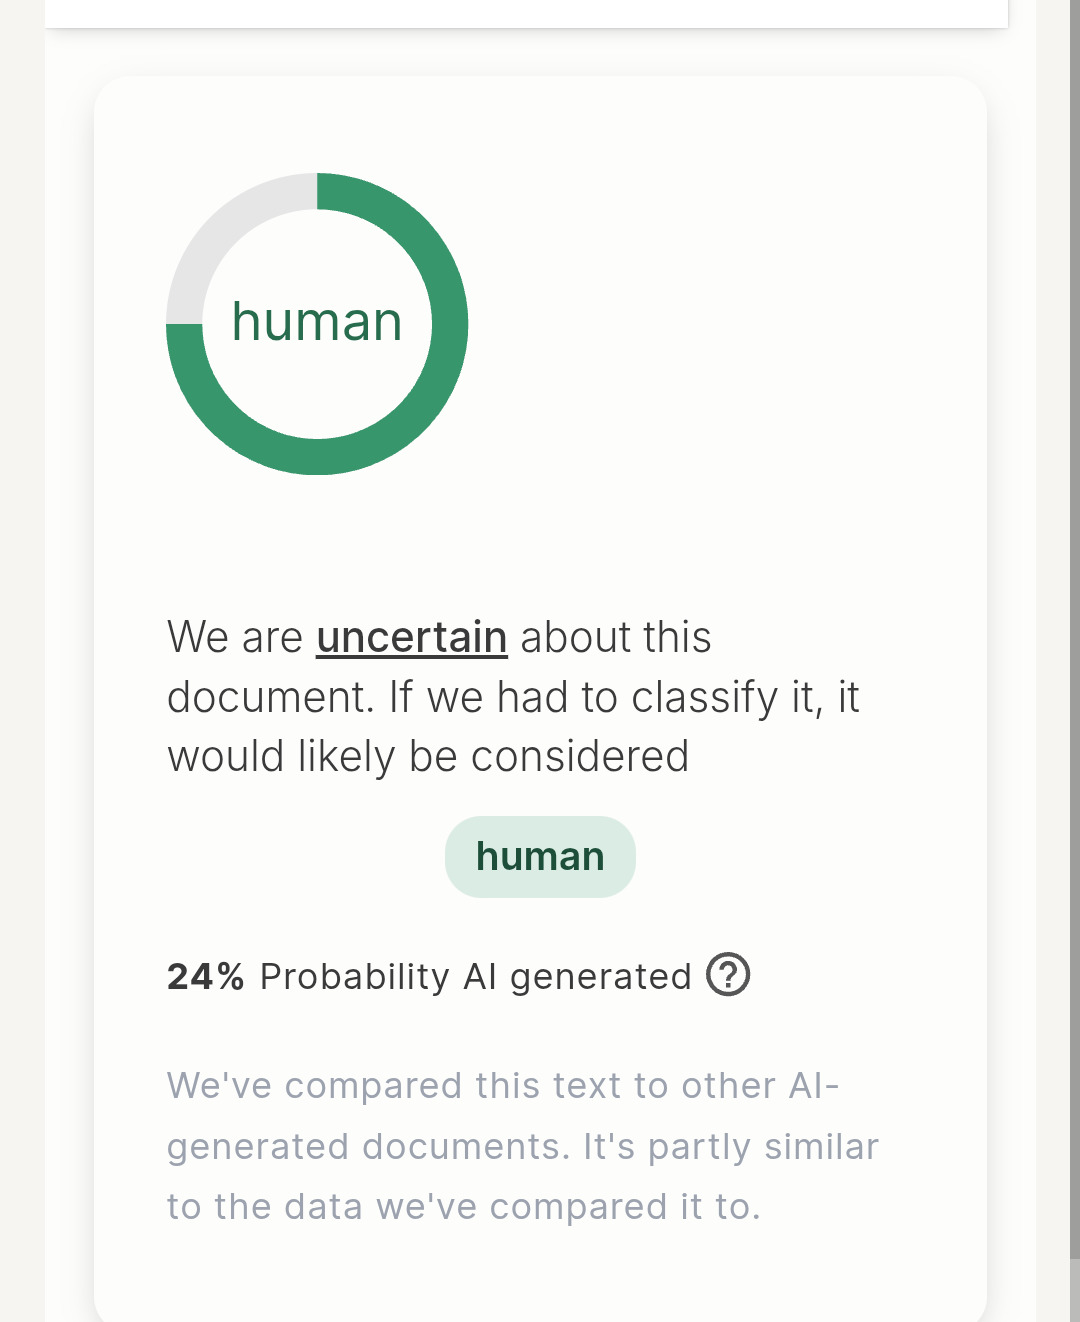Select the "human" label inside the donut
The image size is (1080, 1322).
317,322
